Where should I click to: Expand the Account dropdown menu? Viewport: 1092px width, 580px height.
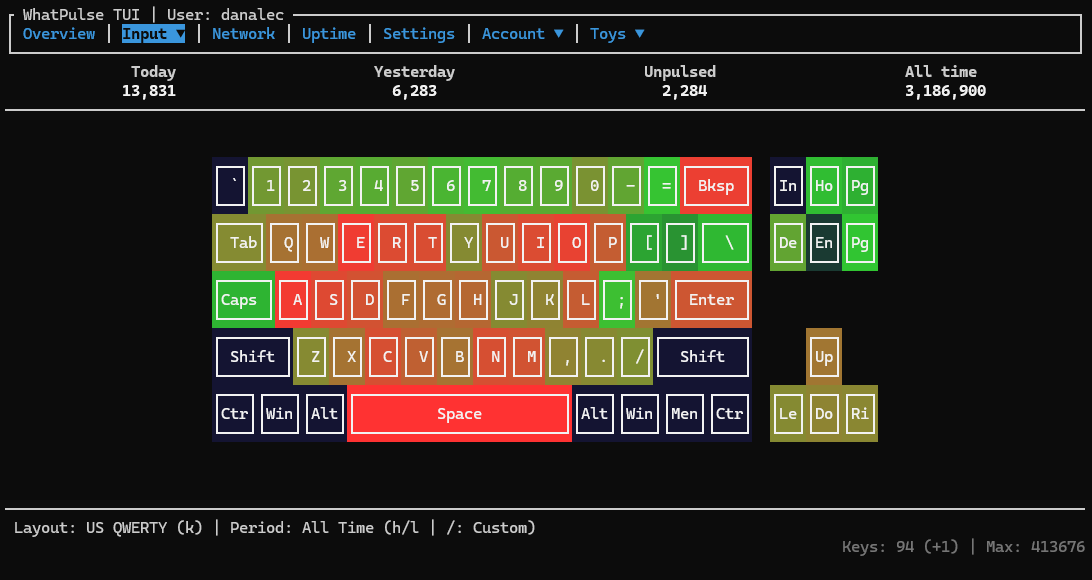coord(522,34)
